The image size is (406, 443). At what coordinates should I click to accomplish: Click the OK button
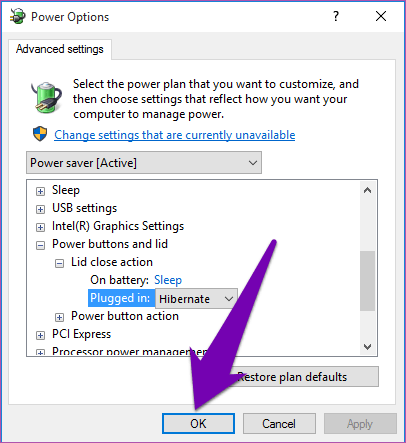click(198, 424)
